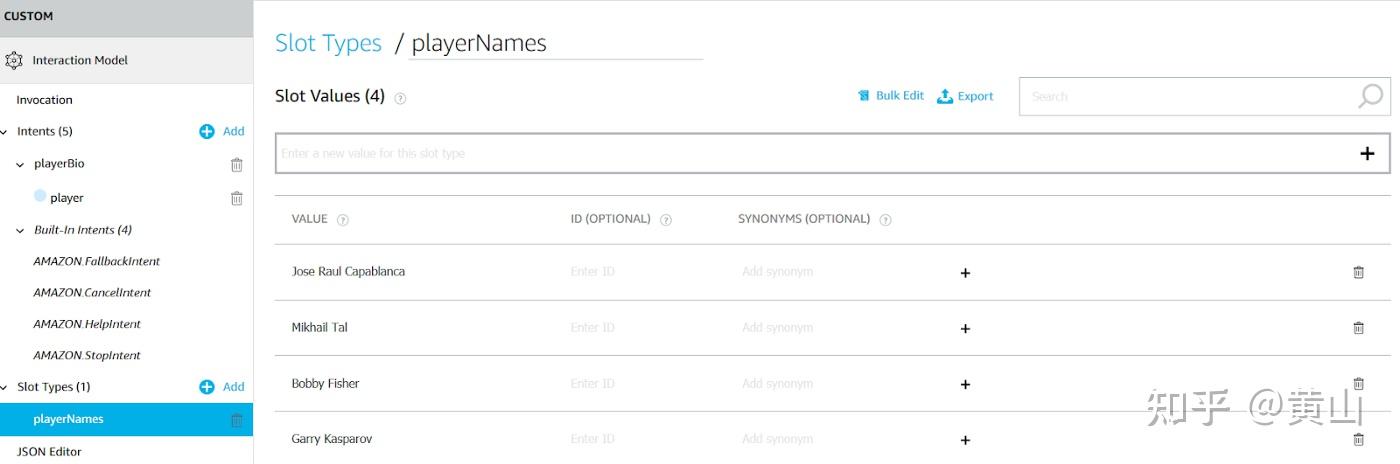Screen dimensions: 1400x464
Task: Open the Invocation menu item
Action: [x=44, y=100]
